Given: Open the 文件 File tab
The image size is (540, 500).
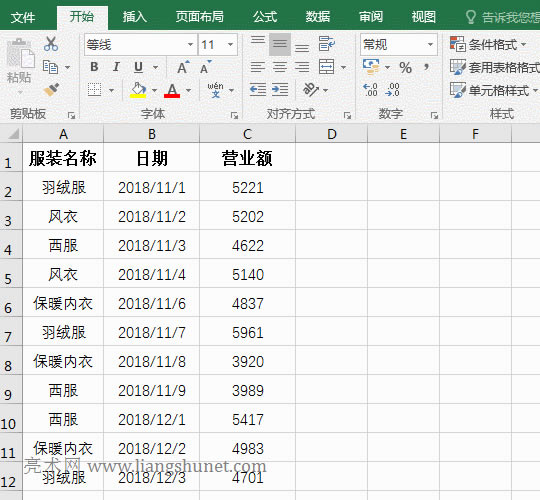Looking at the screenshot, I should [x=23, y=17].
